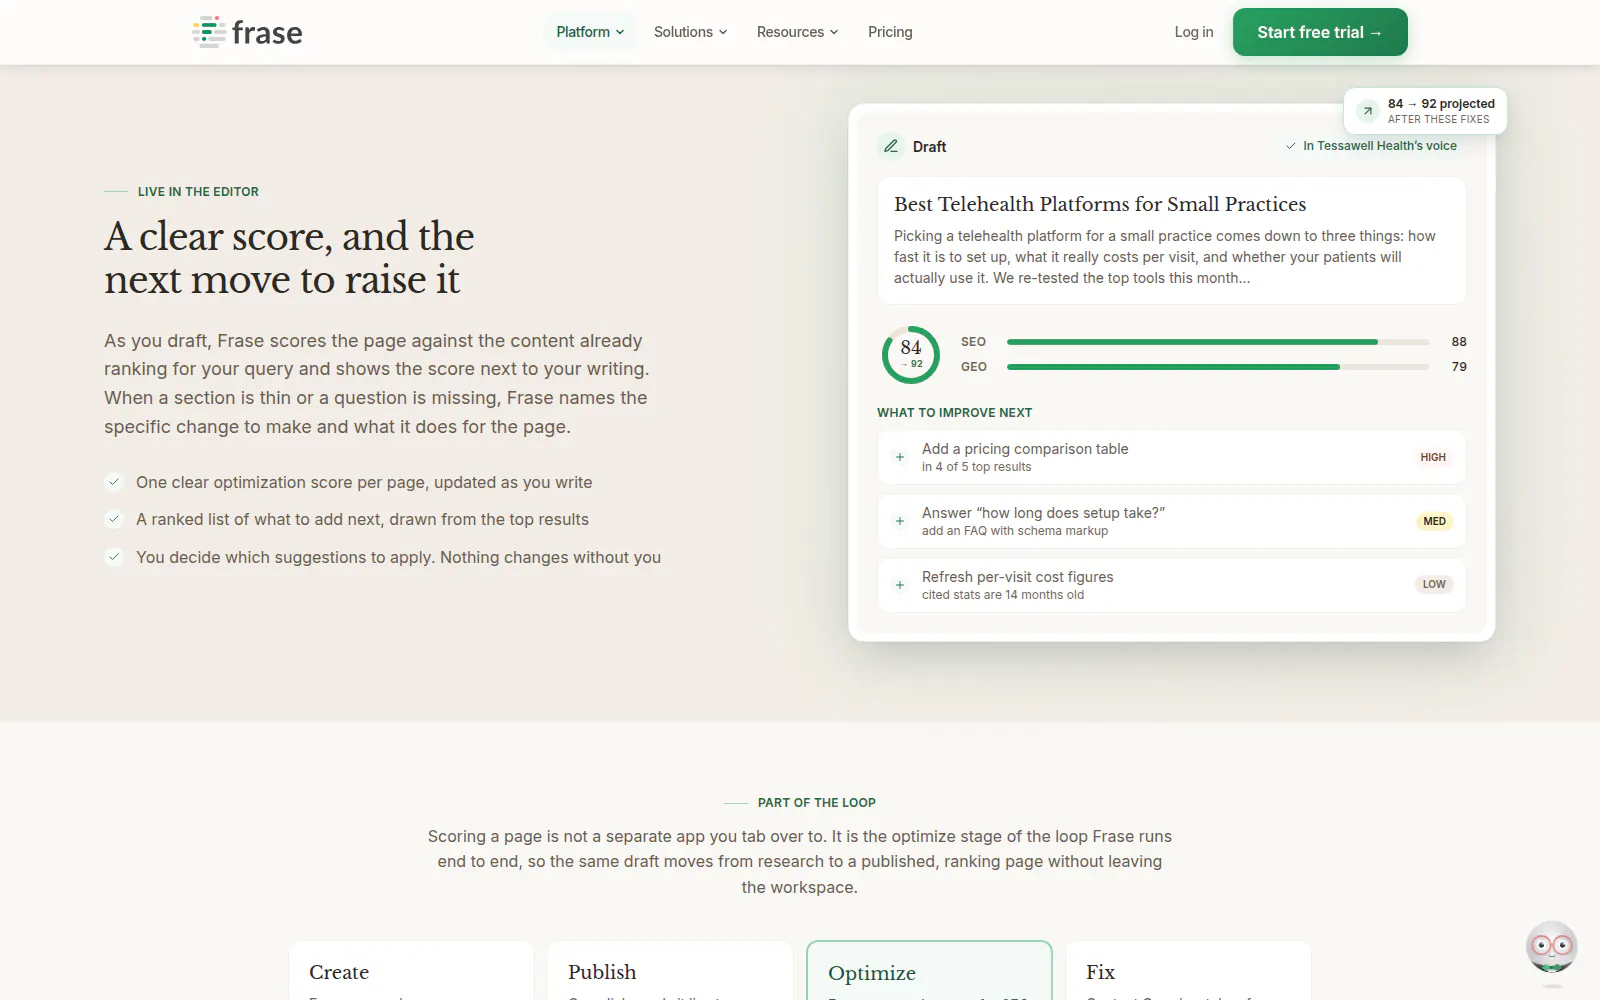Select the Optimize stage card
Screen dimensions: 1600x1000
[x=929, y=971]
